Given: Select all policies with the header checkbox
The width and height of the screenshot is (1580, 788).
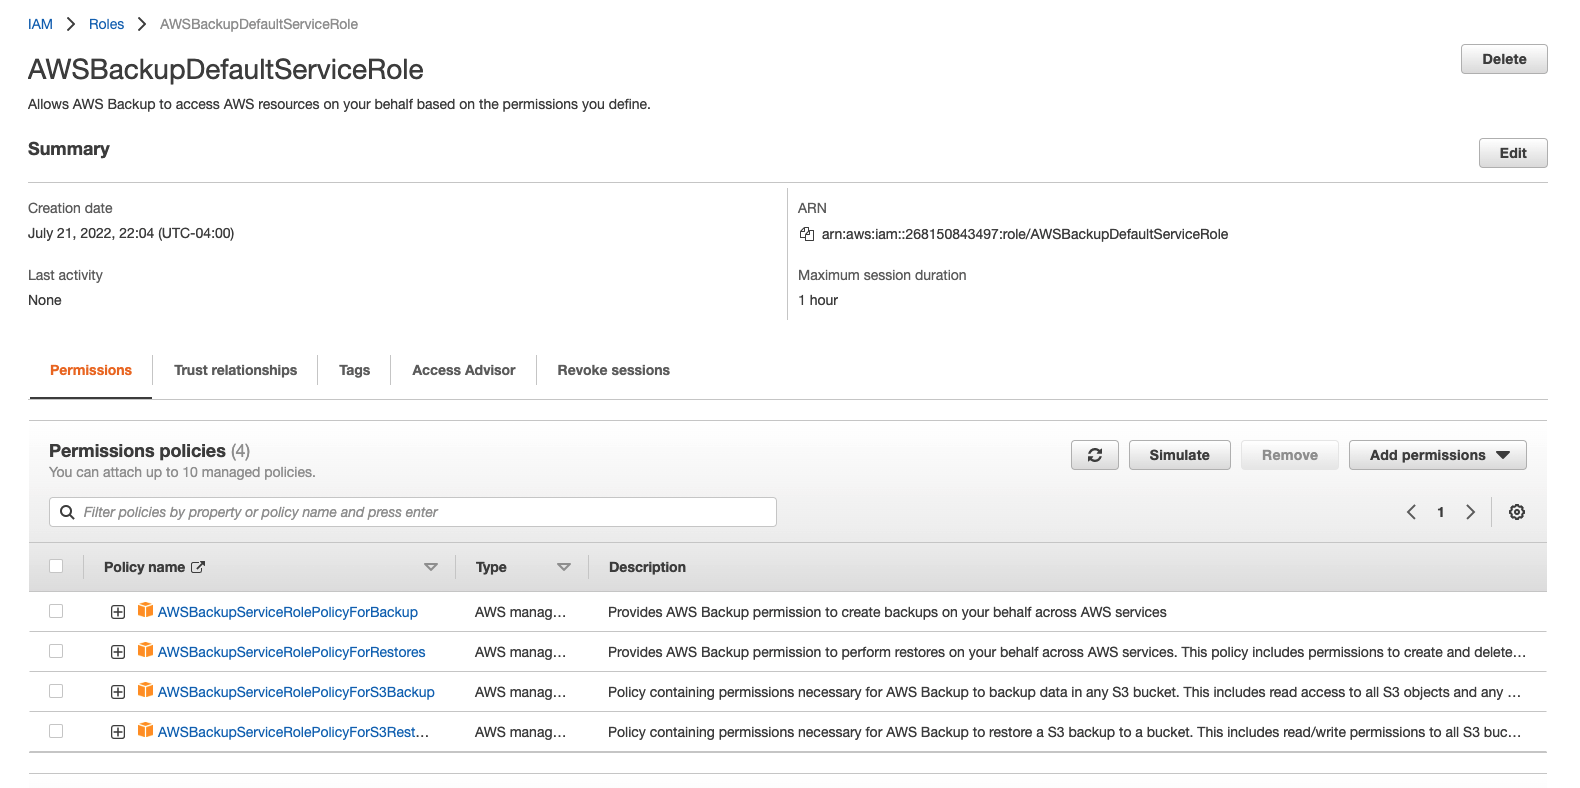Looking at the screenshot, I should pyautogui.click(x=56, y=566).
